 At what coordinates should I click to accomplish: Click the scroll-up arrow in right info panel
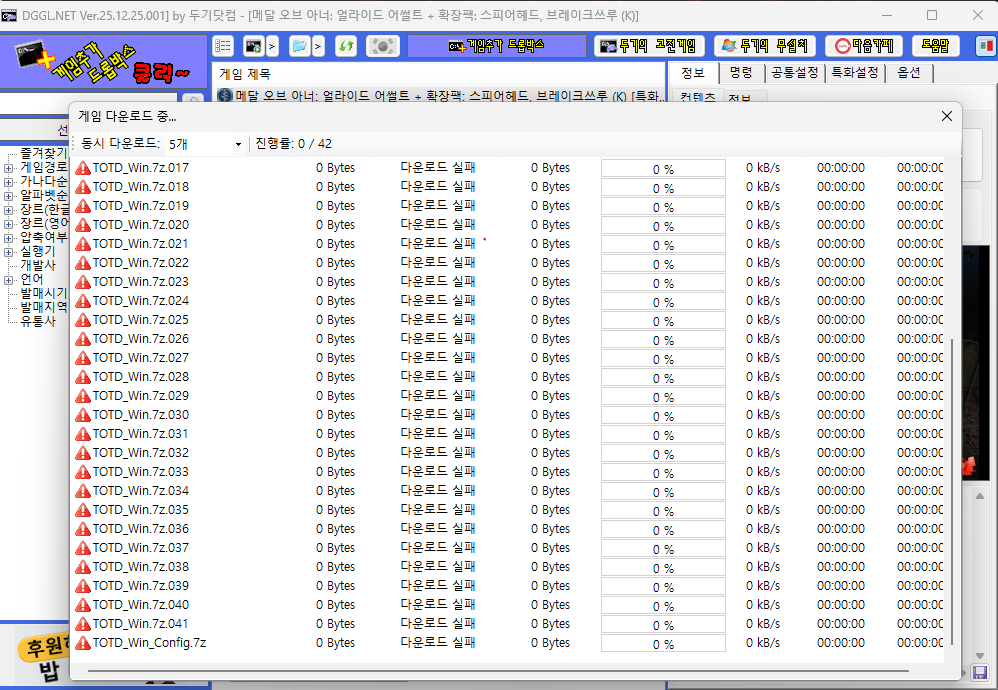980,496
